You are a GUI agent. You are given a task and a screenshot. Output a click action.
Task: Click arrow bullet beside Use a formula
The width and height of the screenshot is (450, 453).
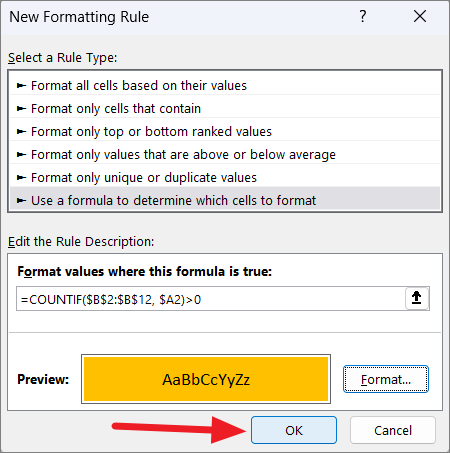(21, 201)
